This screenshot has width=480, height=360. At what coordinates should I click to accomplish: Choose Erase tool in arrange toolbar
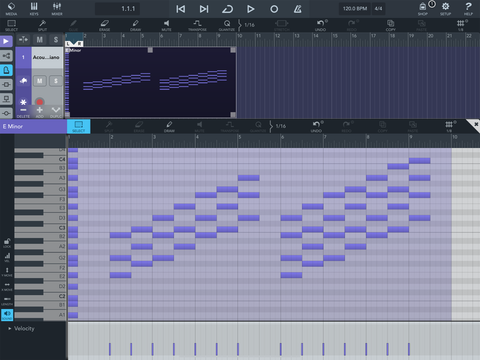[x=105, y=25]
